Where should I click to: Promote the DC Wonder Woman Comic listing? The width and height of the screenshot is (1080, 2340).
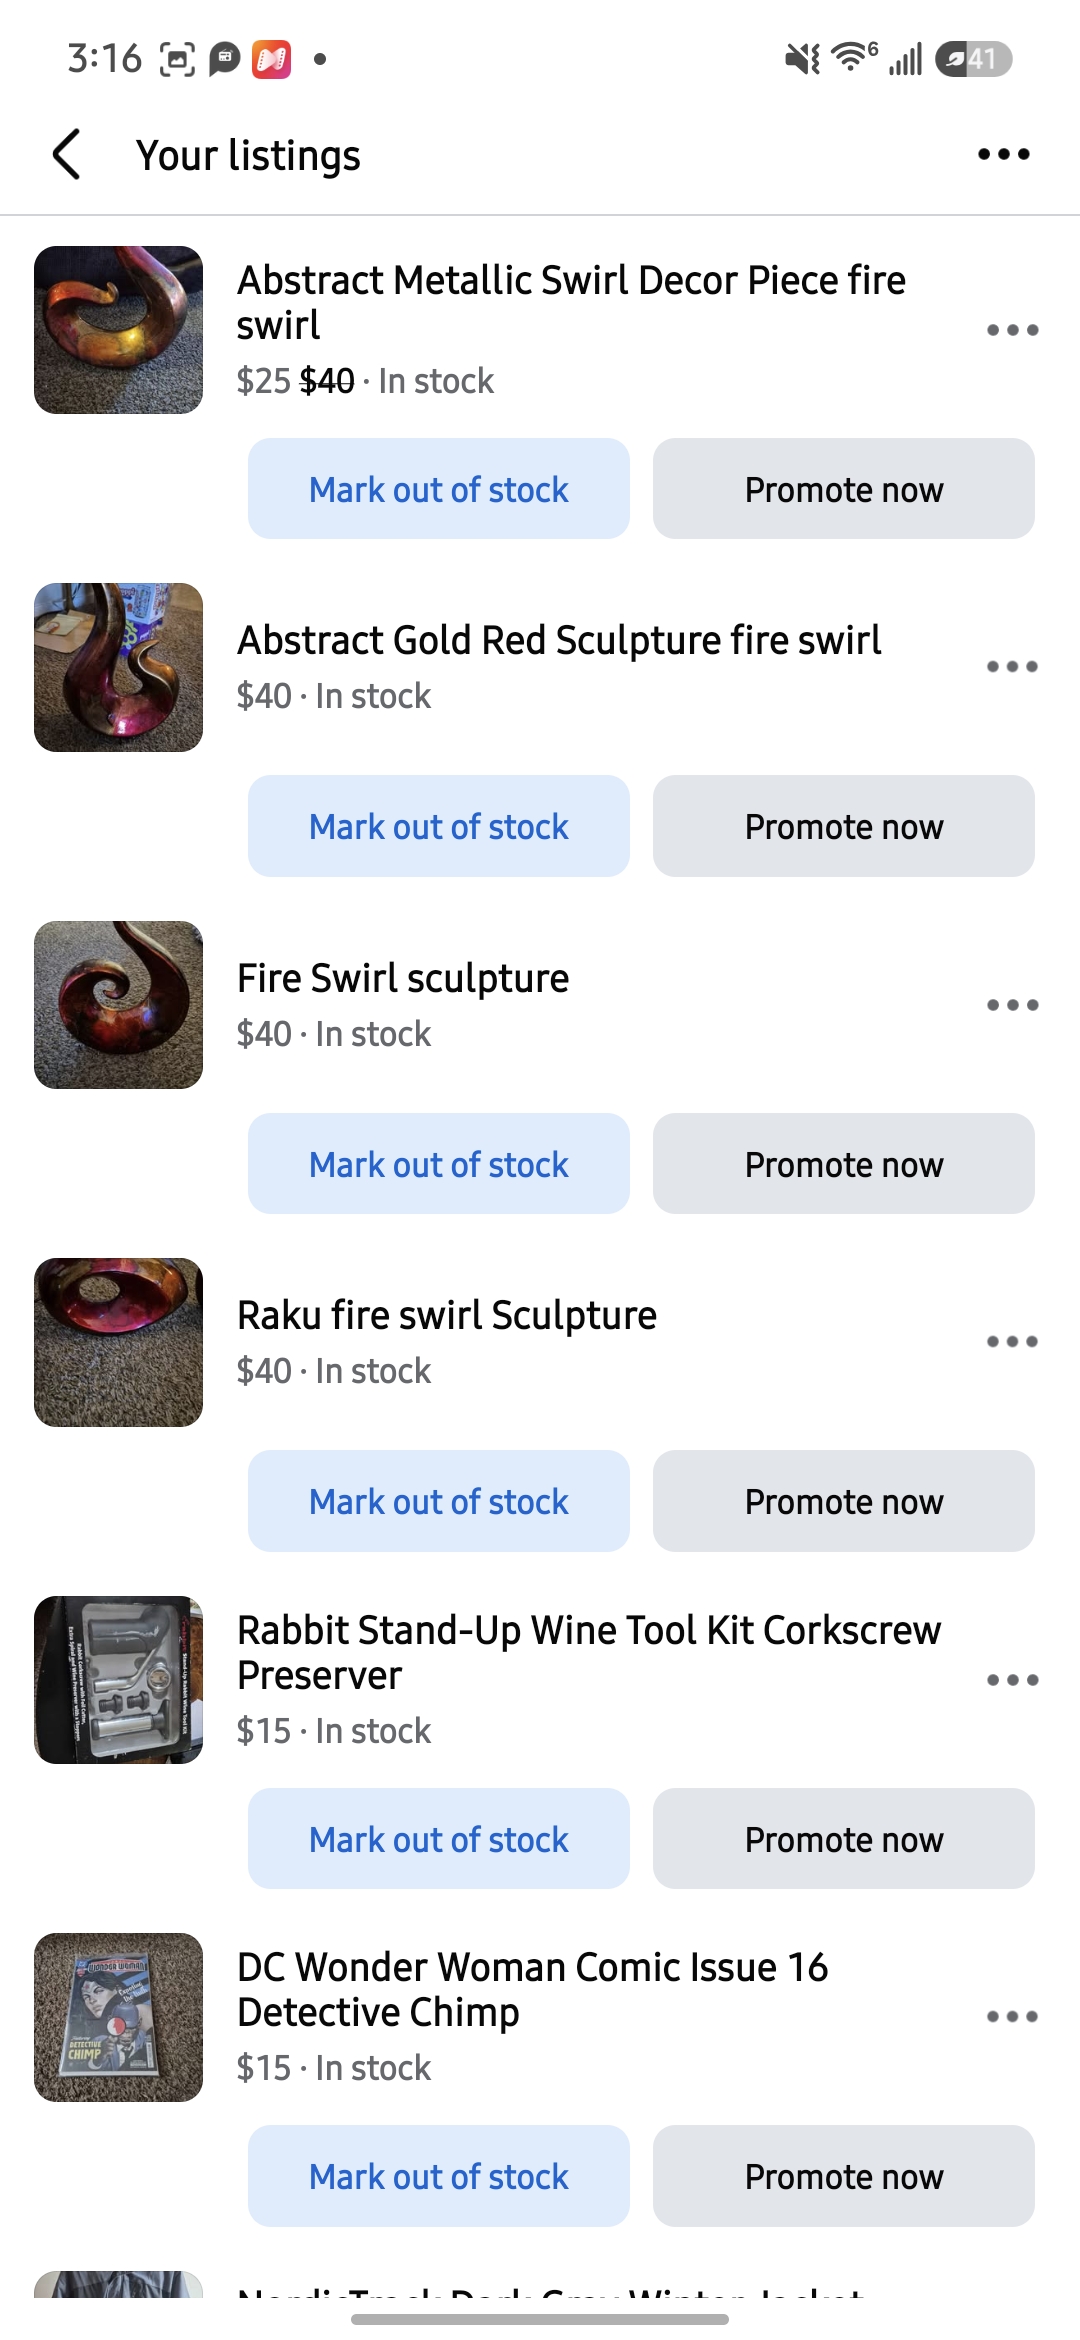(844, 2176)
